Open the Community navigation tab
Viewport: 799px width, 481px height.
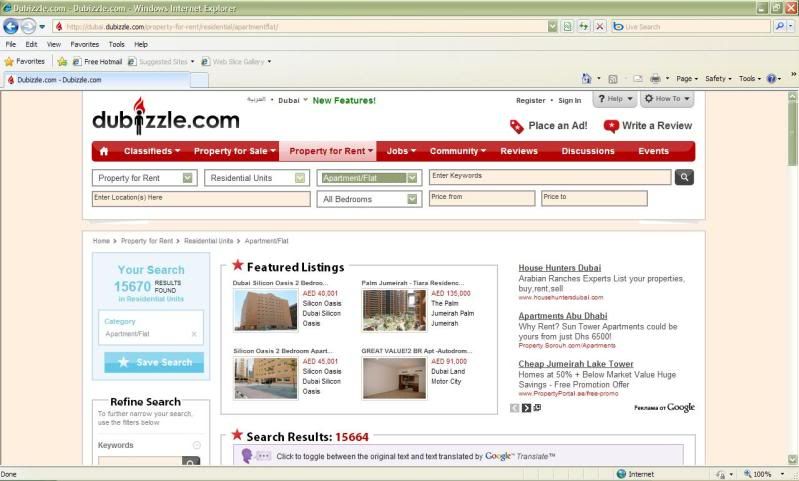click(458, 151)
